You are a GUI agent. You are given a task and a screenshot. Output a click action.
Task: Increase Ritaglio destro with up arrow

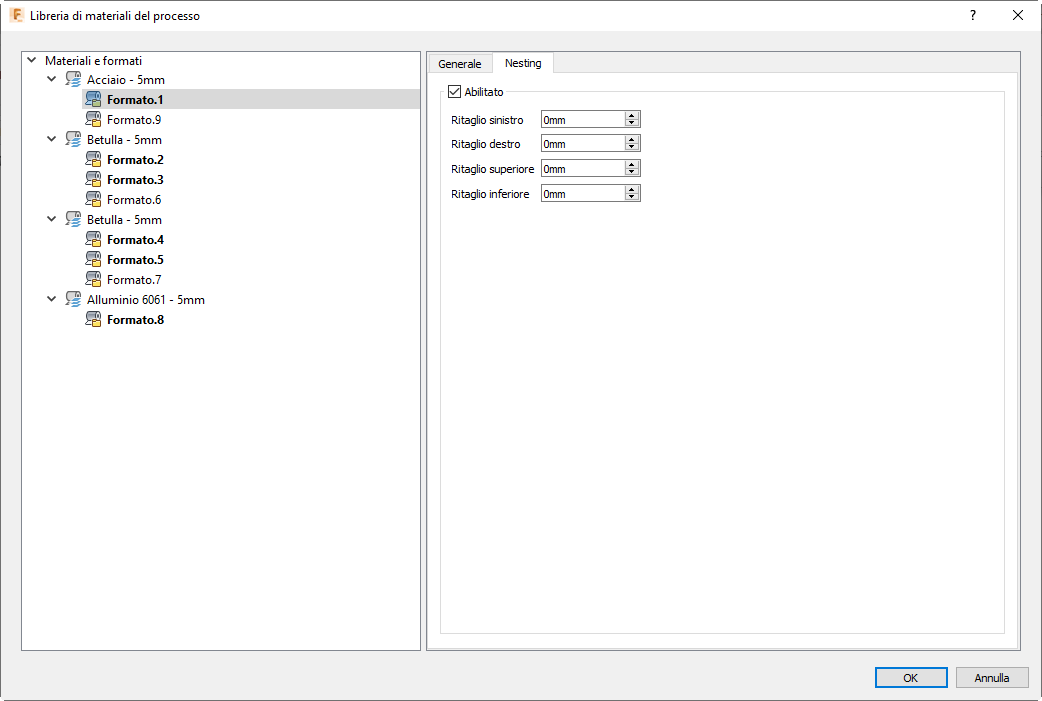point(632,140)
